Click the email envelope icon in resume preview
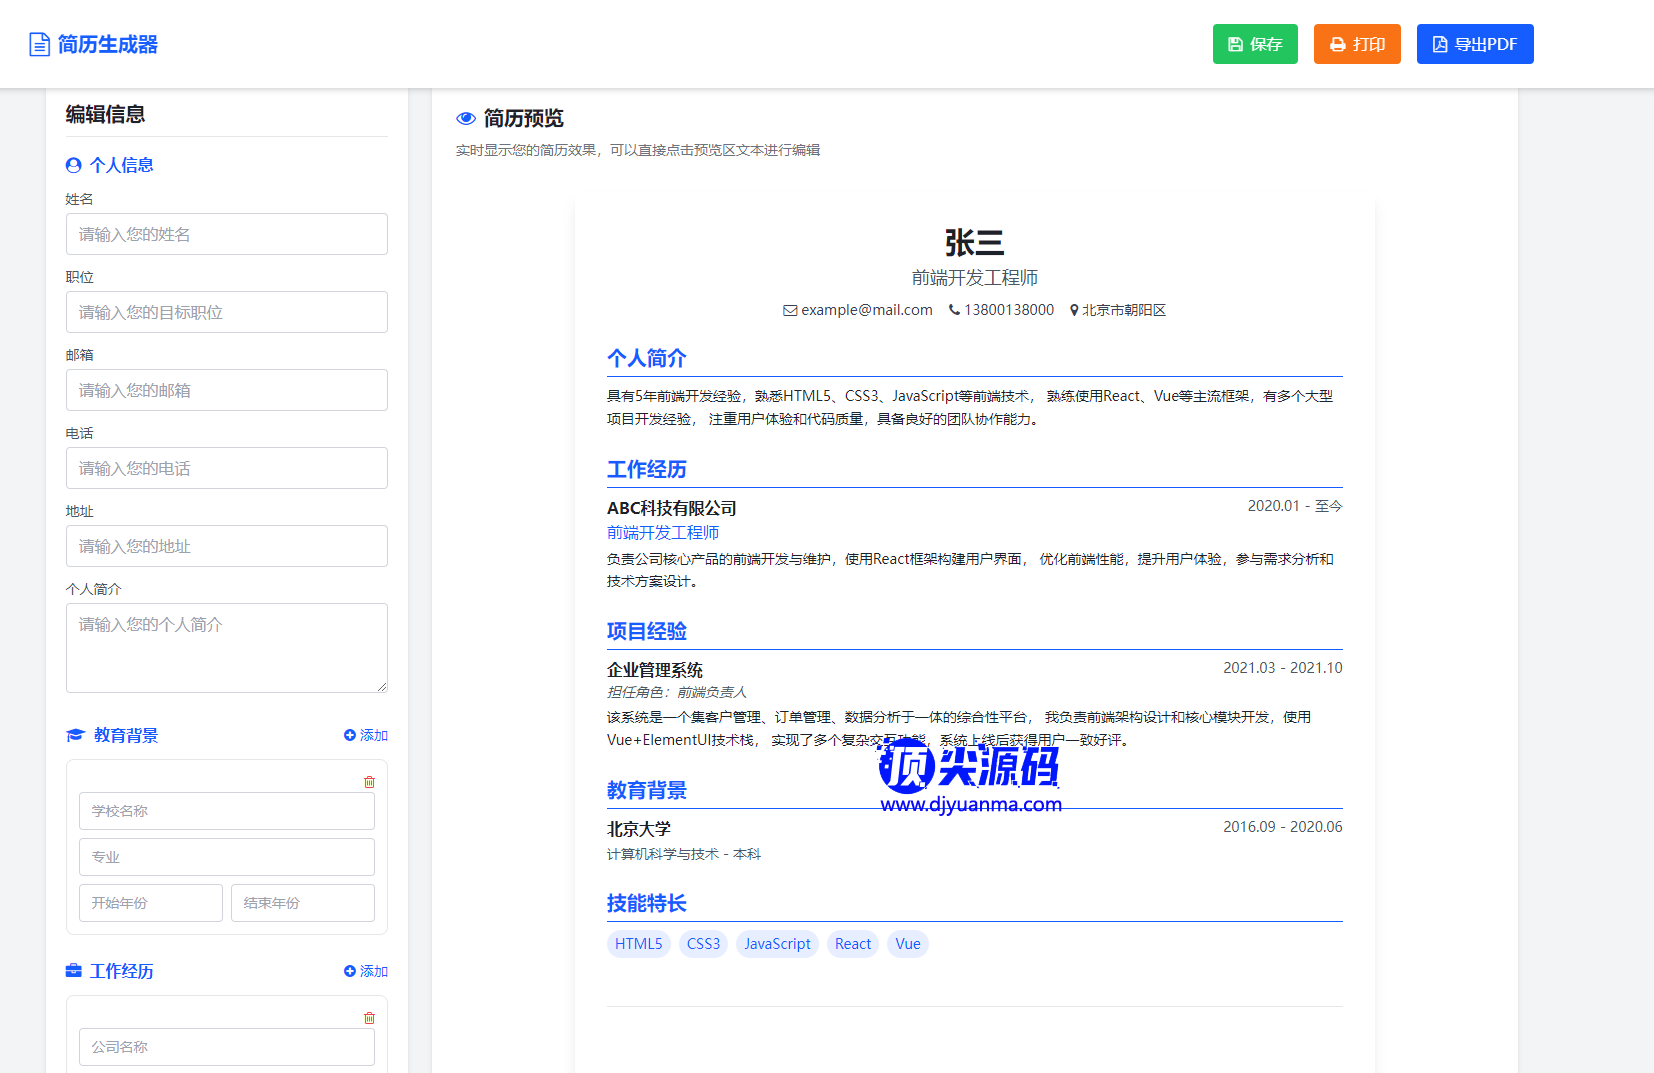This screenshot has height=1073, width=1654. pos(790,311)
